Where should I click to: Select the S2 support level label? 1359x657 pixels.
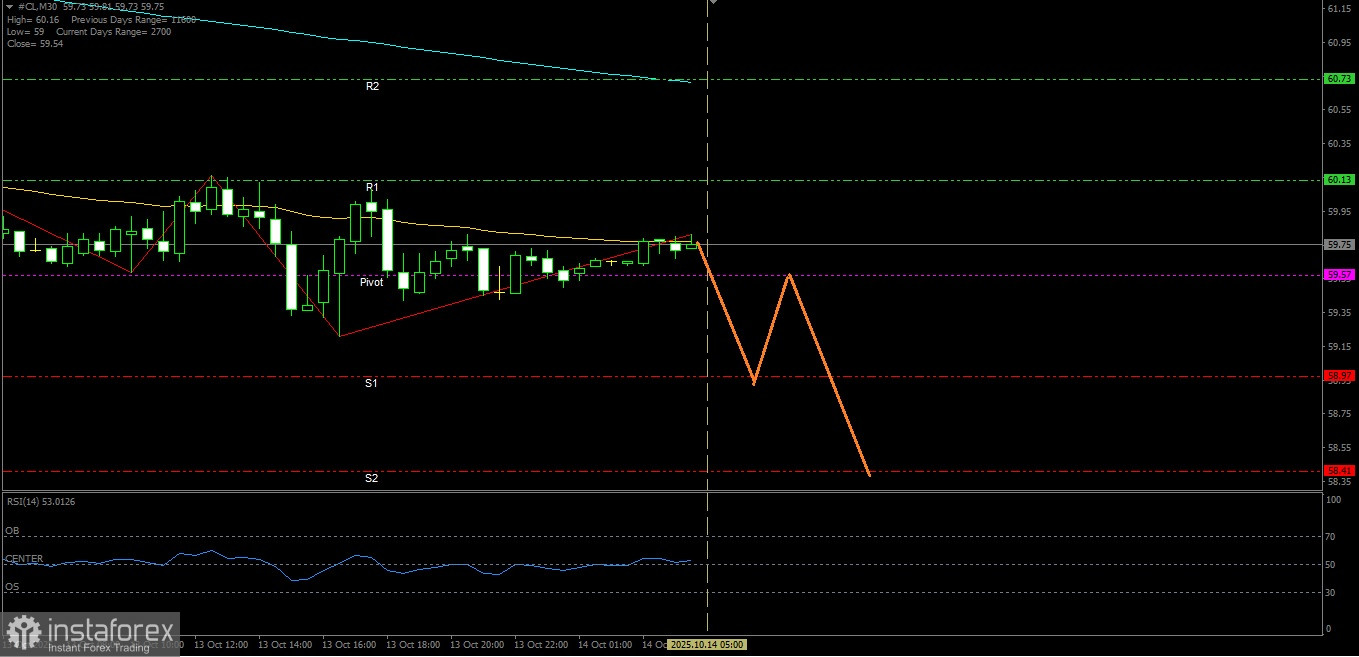371,478
